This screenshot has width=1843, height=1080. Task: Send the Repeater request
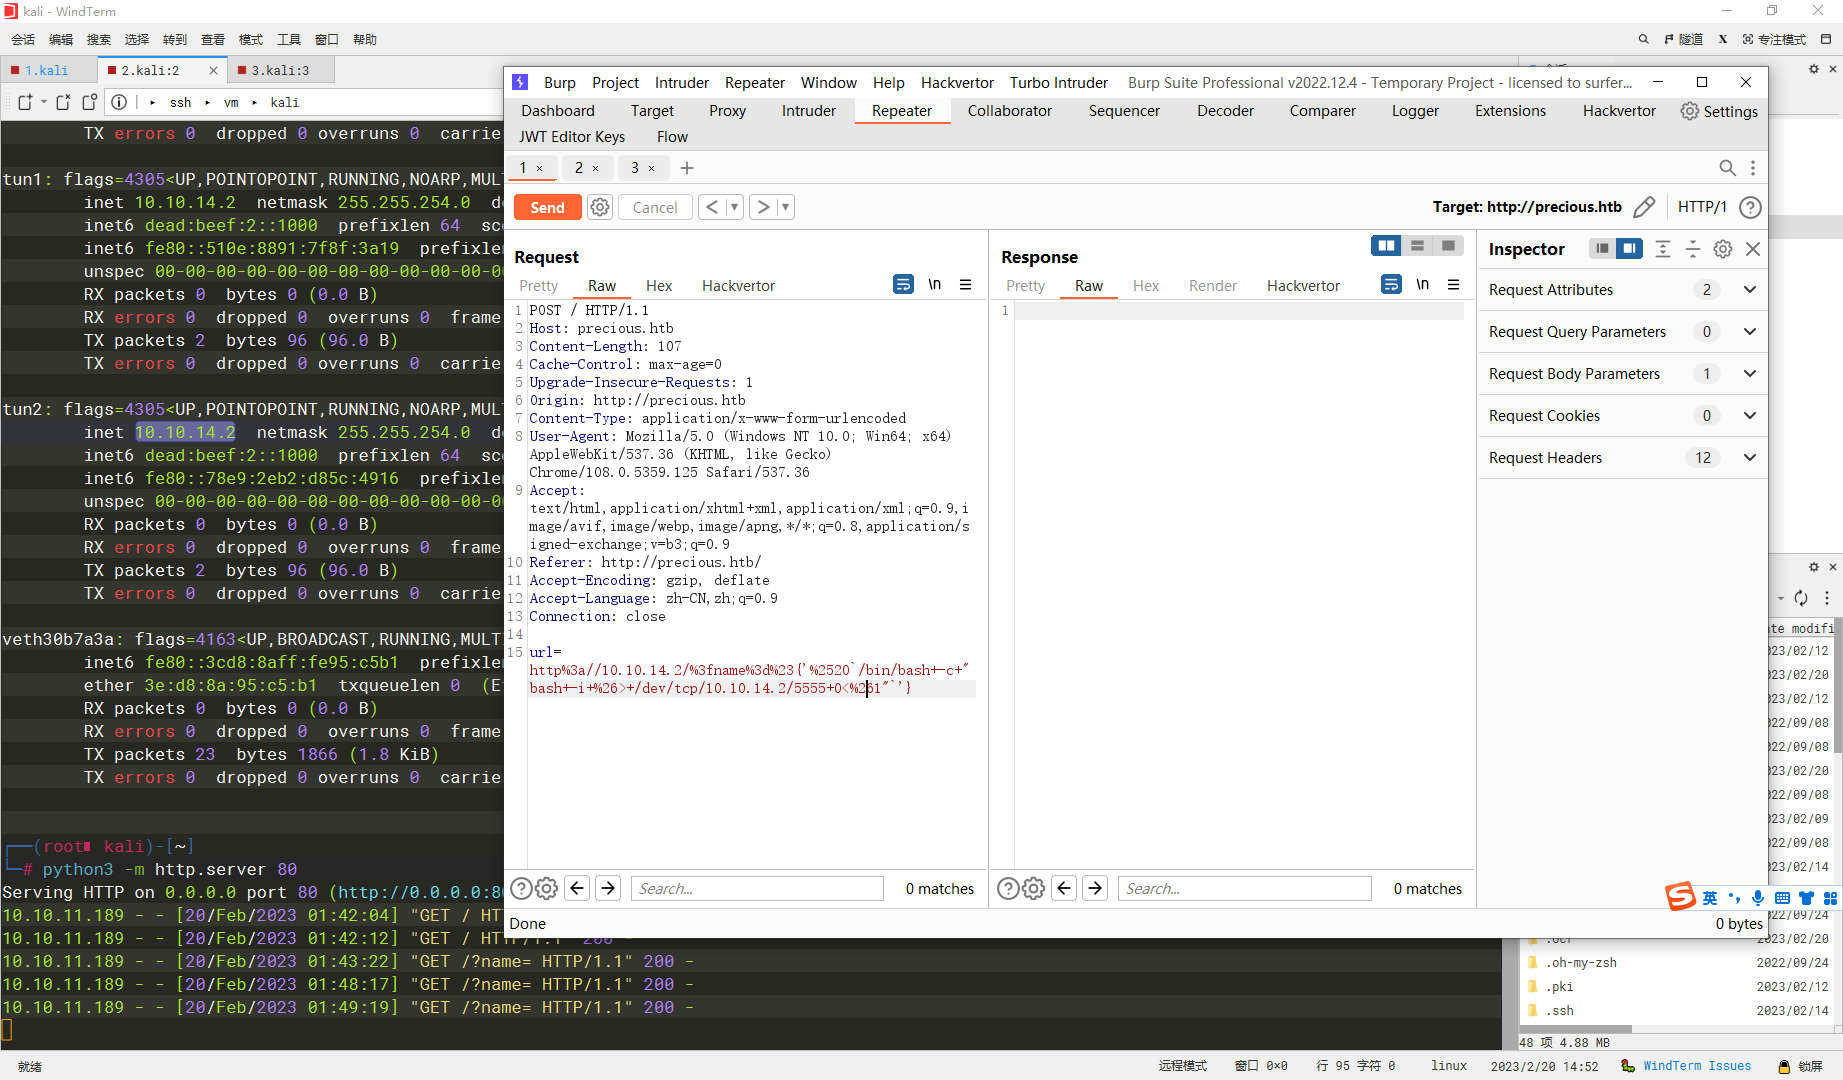(x=547, y=207)
